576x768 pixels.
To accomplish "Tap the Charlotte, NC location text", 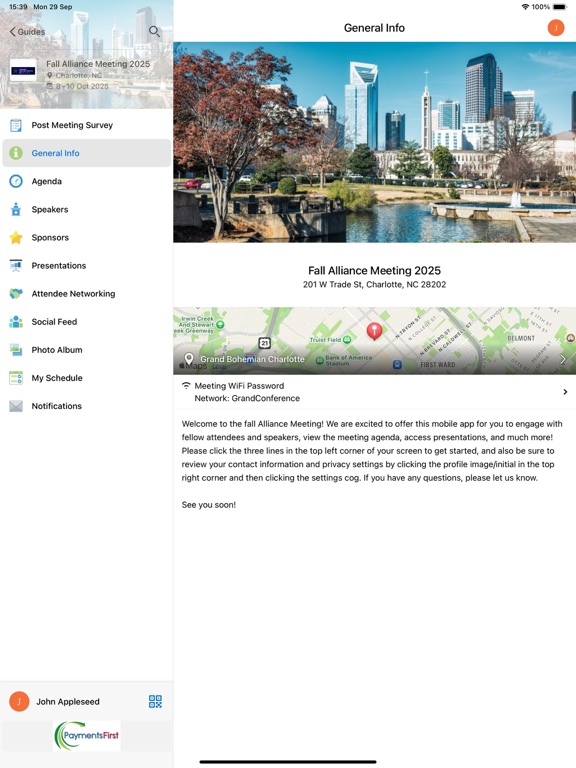I will coord(78,75).
